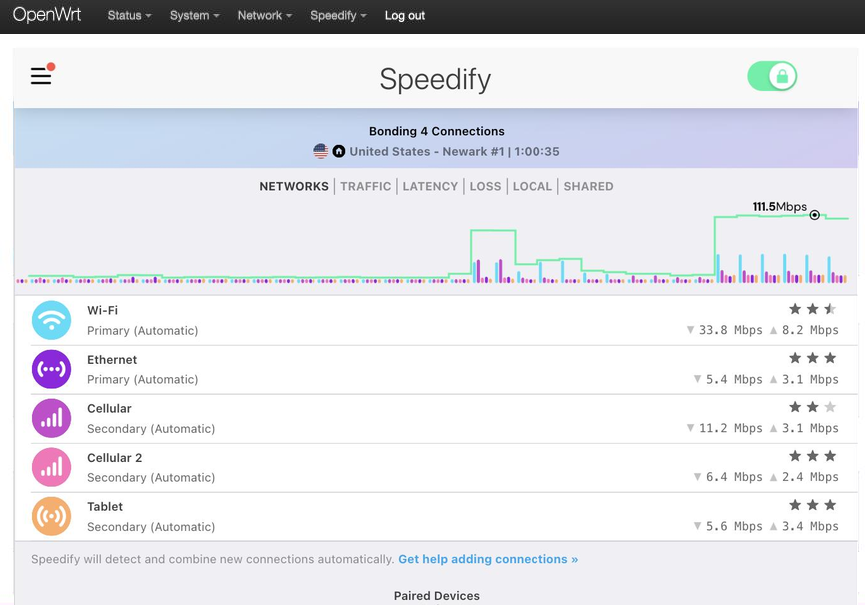Click the Paired Devices heading

click(436, 596)
